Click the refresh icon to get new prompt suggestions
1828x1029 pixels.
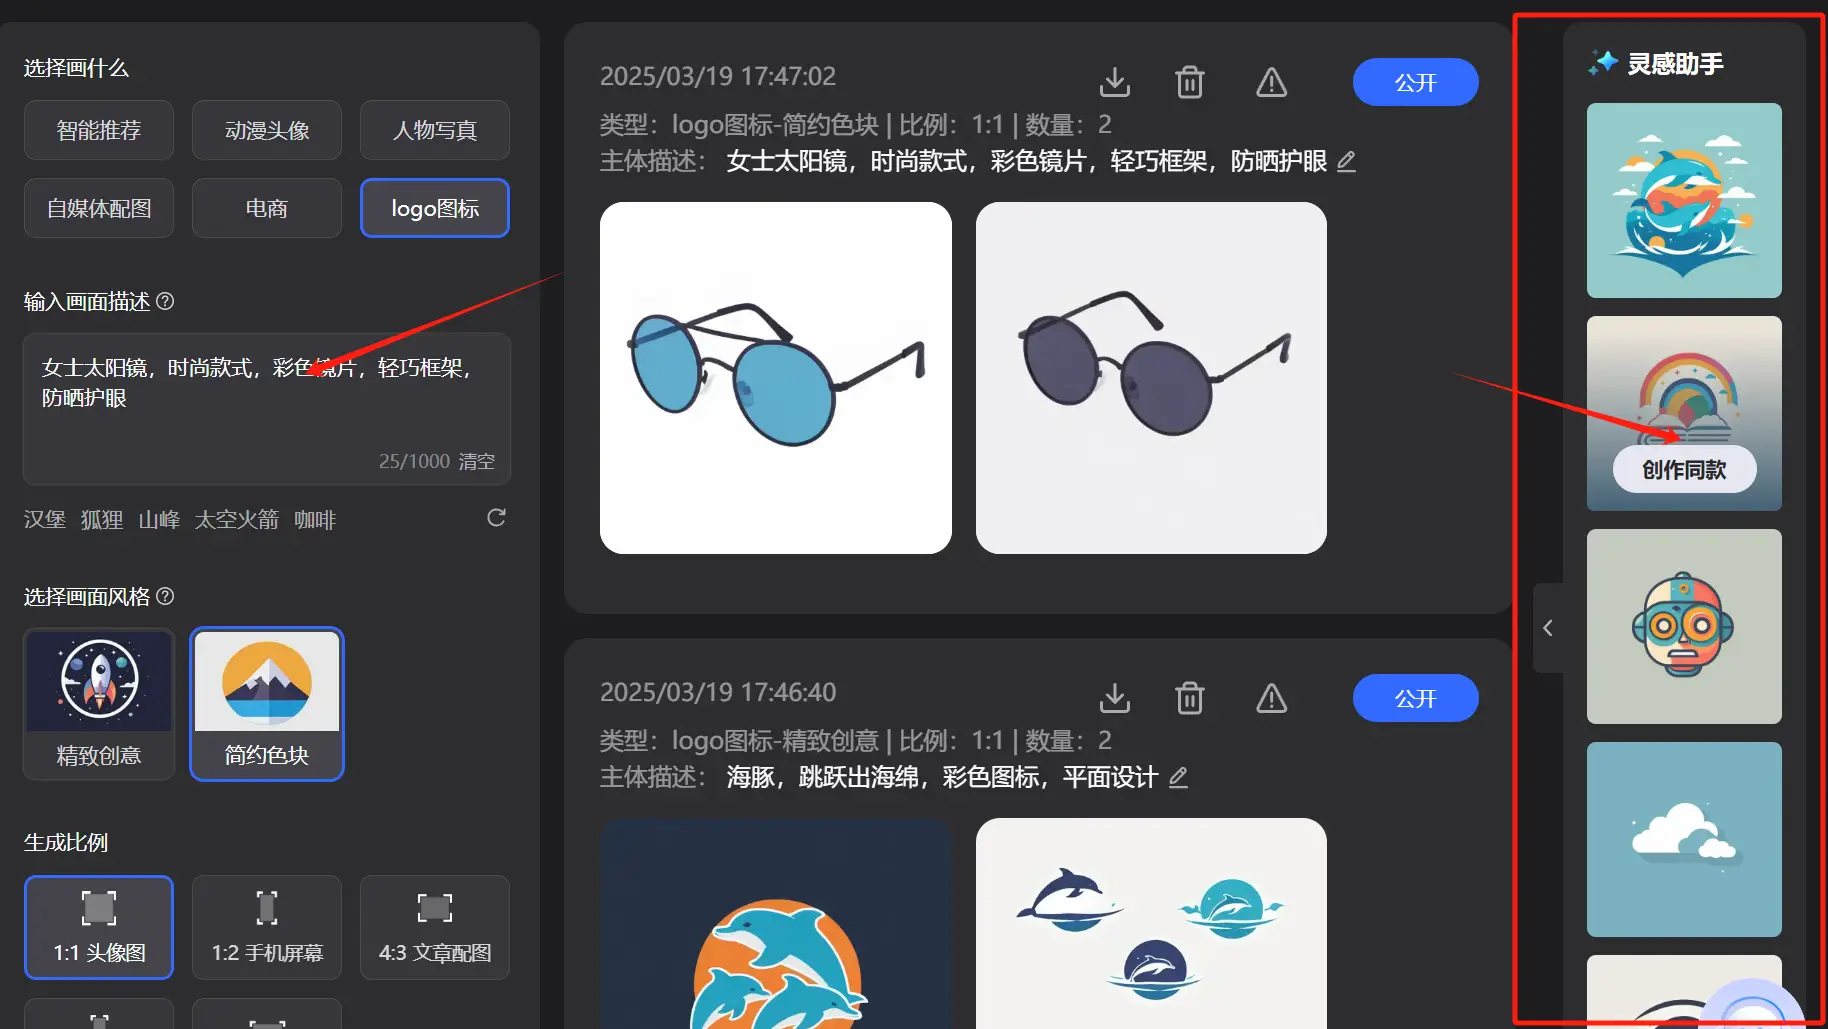tap(496, 518)
